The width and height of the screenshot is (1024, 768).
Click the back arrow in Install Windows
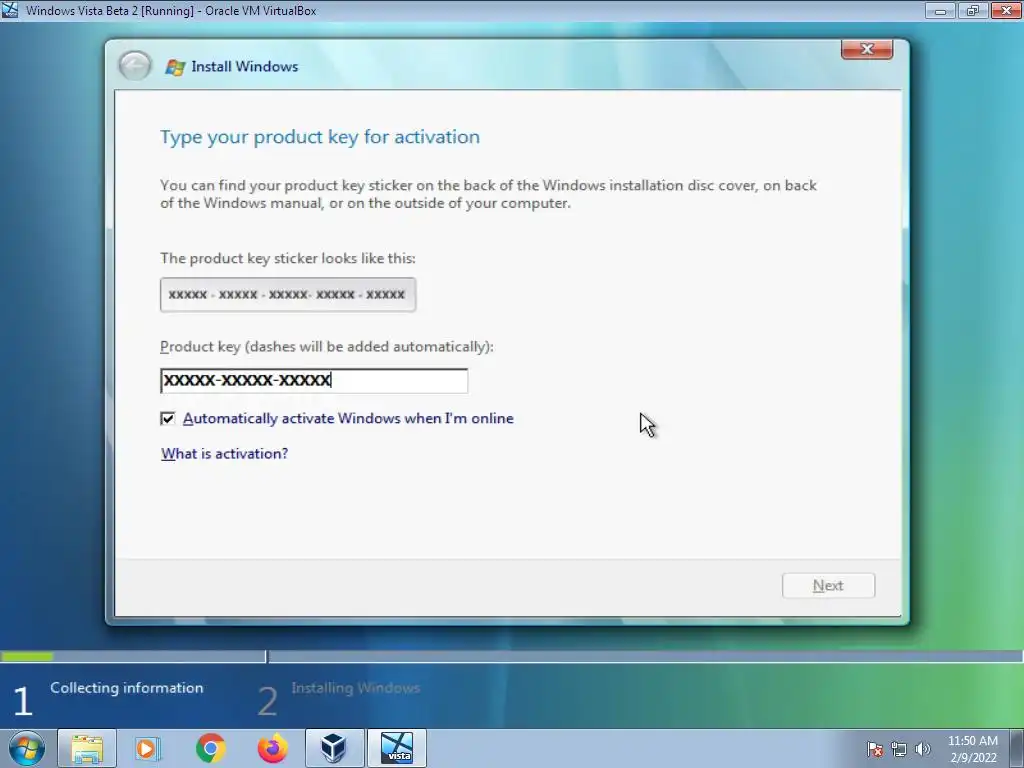tap(135, 66)
